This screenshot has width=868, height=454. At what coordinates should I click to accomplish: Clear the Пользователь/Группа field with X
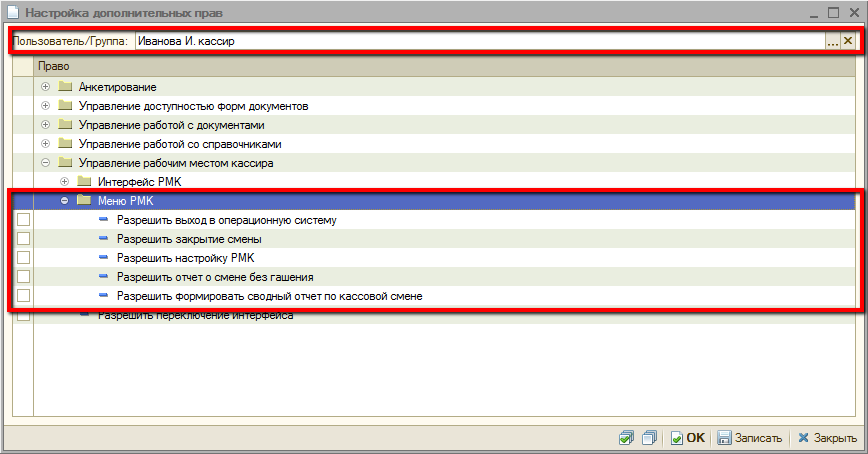coord(848,41)
